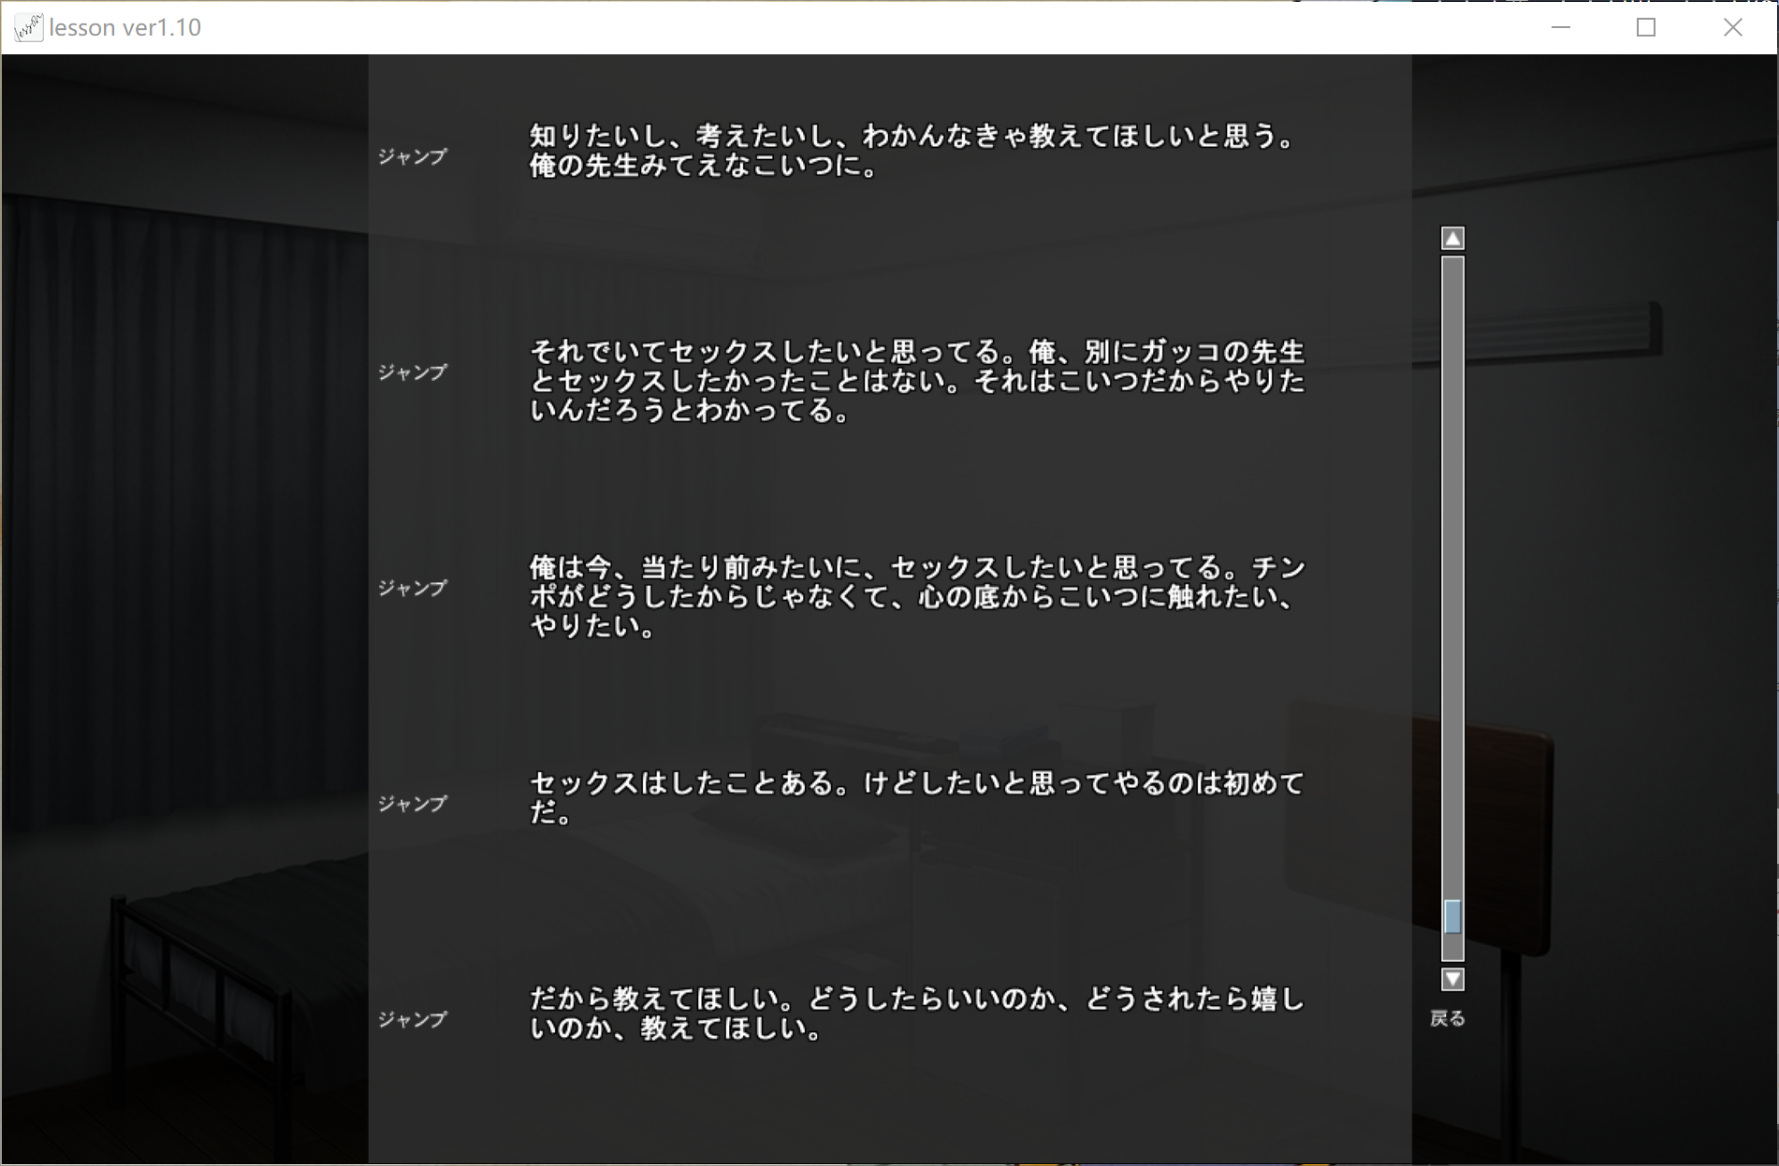Click 戻る to leave the backlog
Screen dimensions: 1779x1166
click(1447, 1018)
